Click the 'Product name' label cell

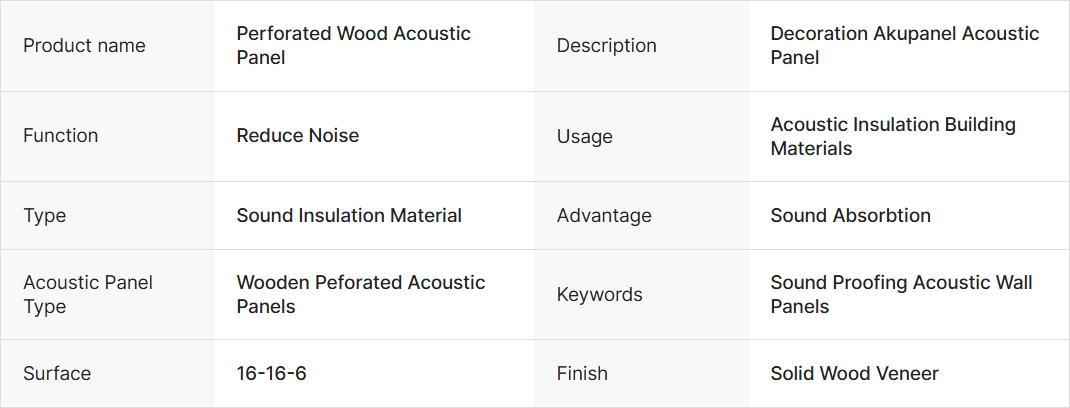[x=84, y=46]
